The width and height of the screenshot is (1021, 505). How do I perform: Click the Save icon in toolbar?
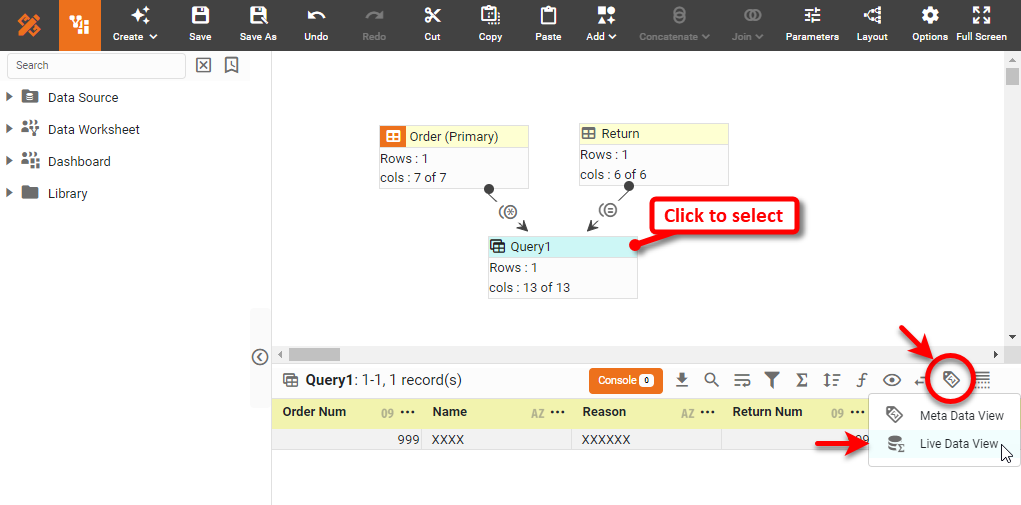200,24
